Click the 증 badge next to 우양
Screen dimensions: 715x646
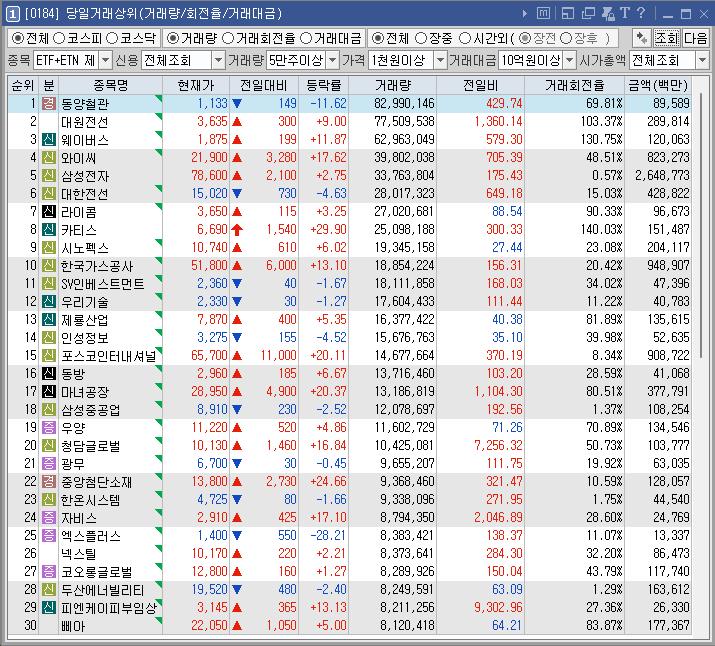click(x=49, y=428)
